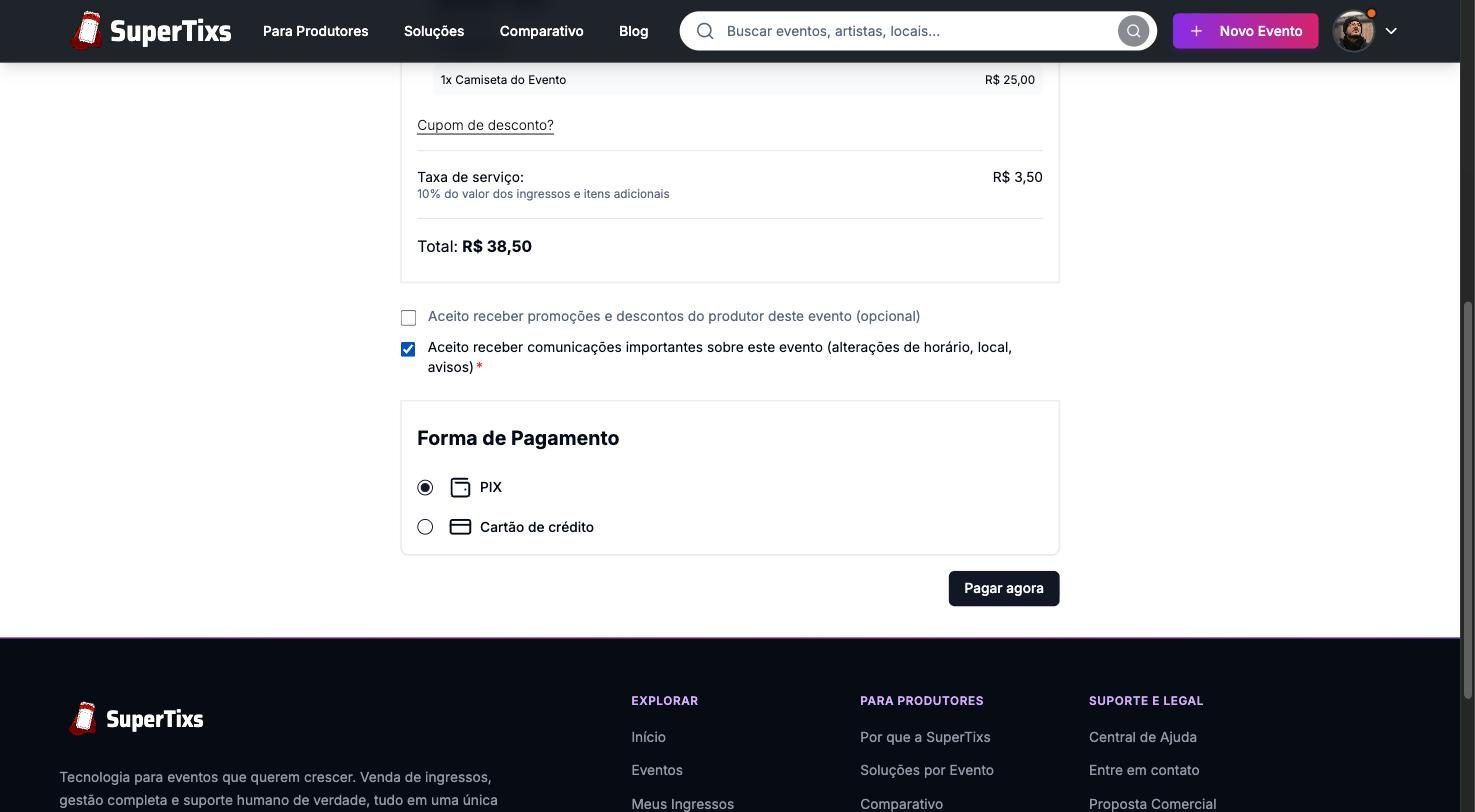
Task: Click the Novo Evento button
Action: (x=1246, y=31)
